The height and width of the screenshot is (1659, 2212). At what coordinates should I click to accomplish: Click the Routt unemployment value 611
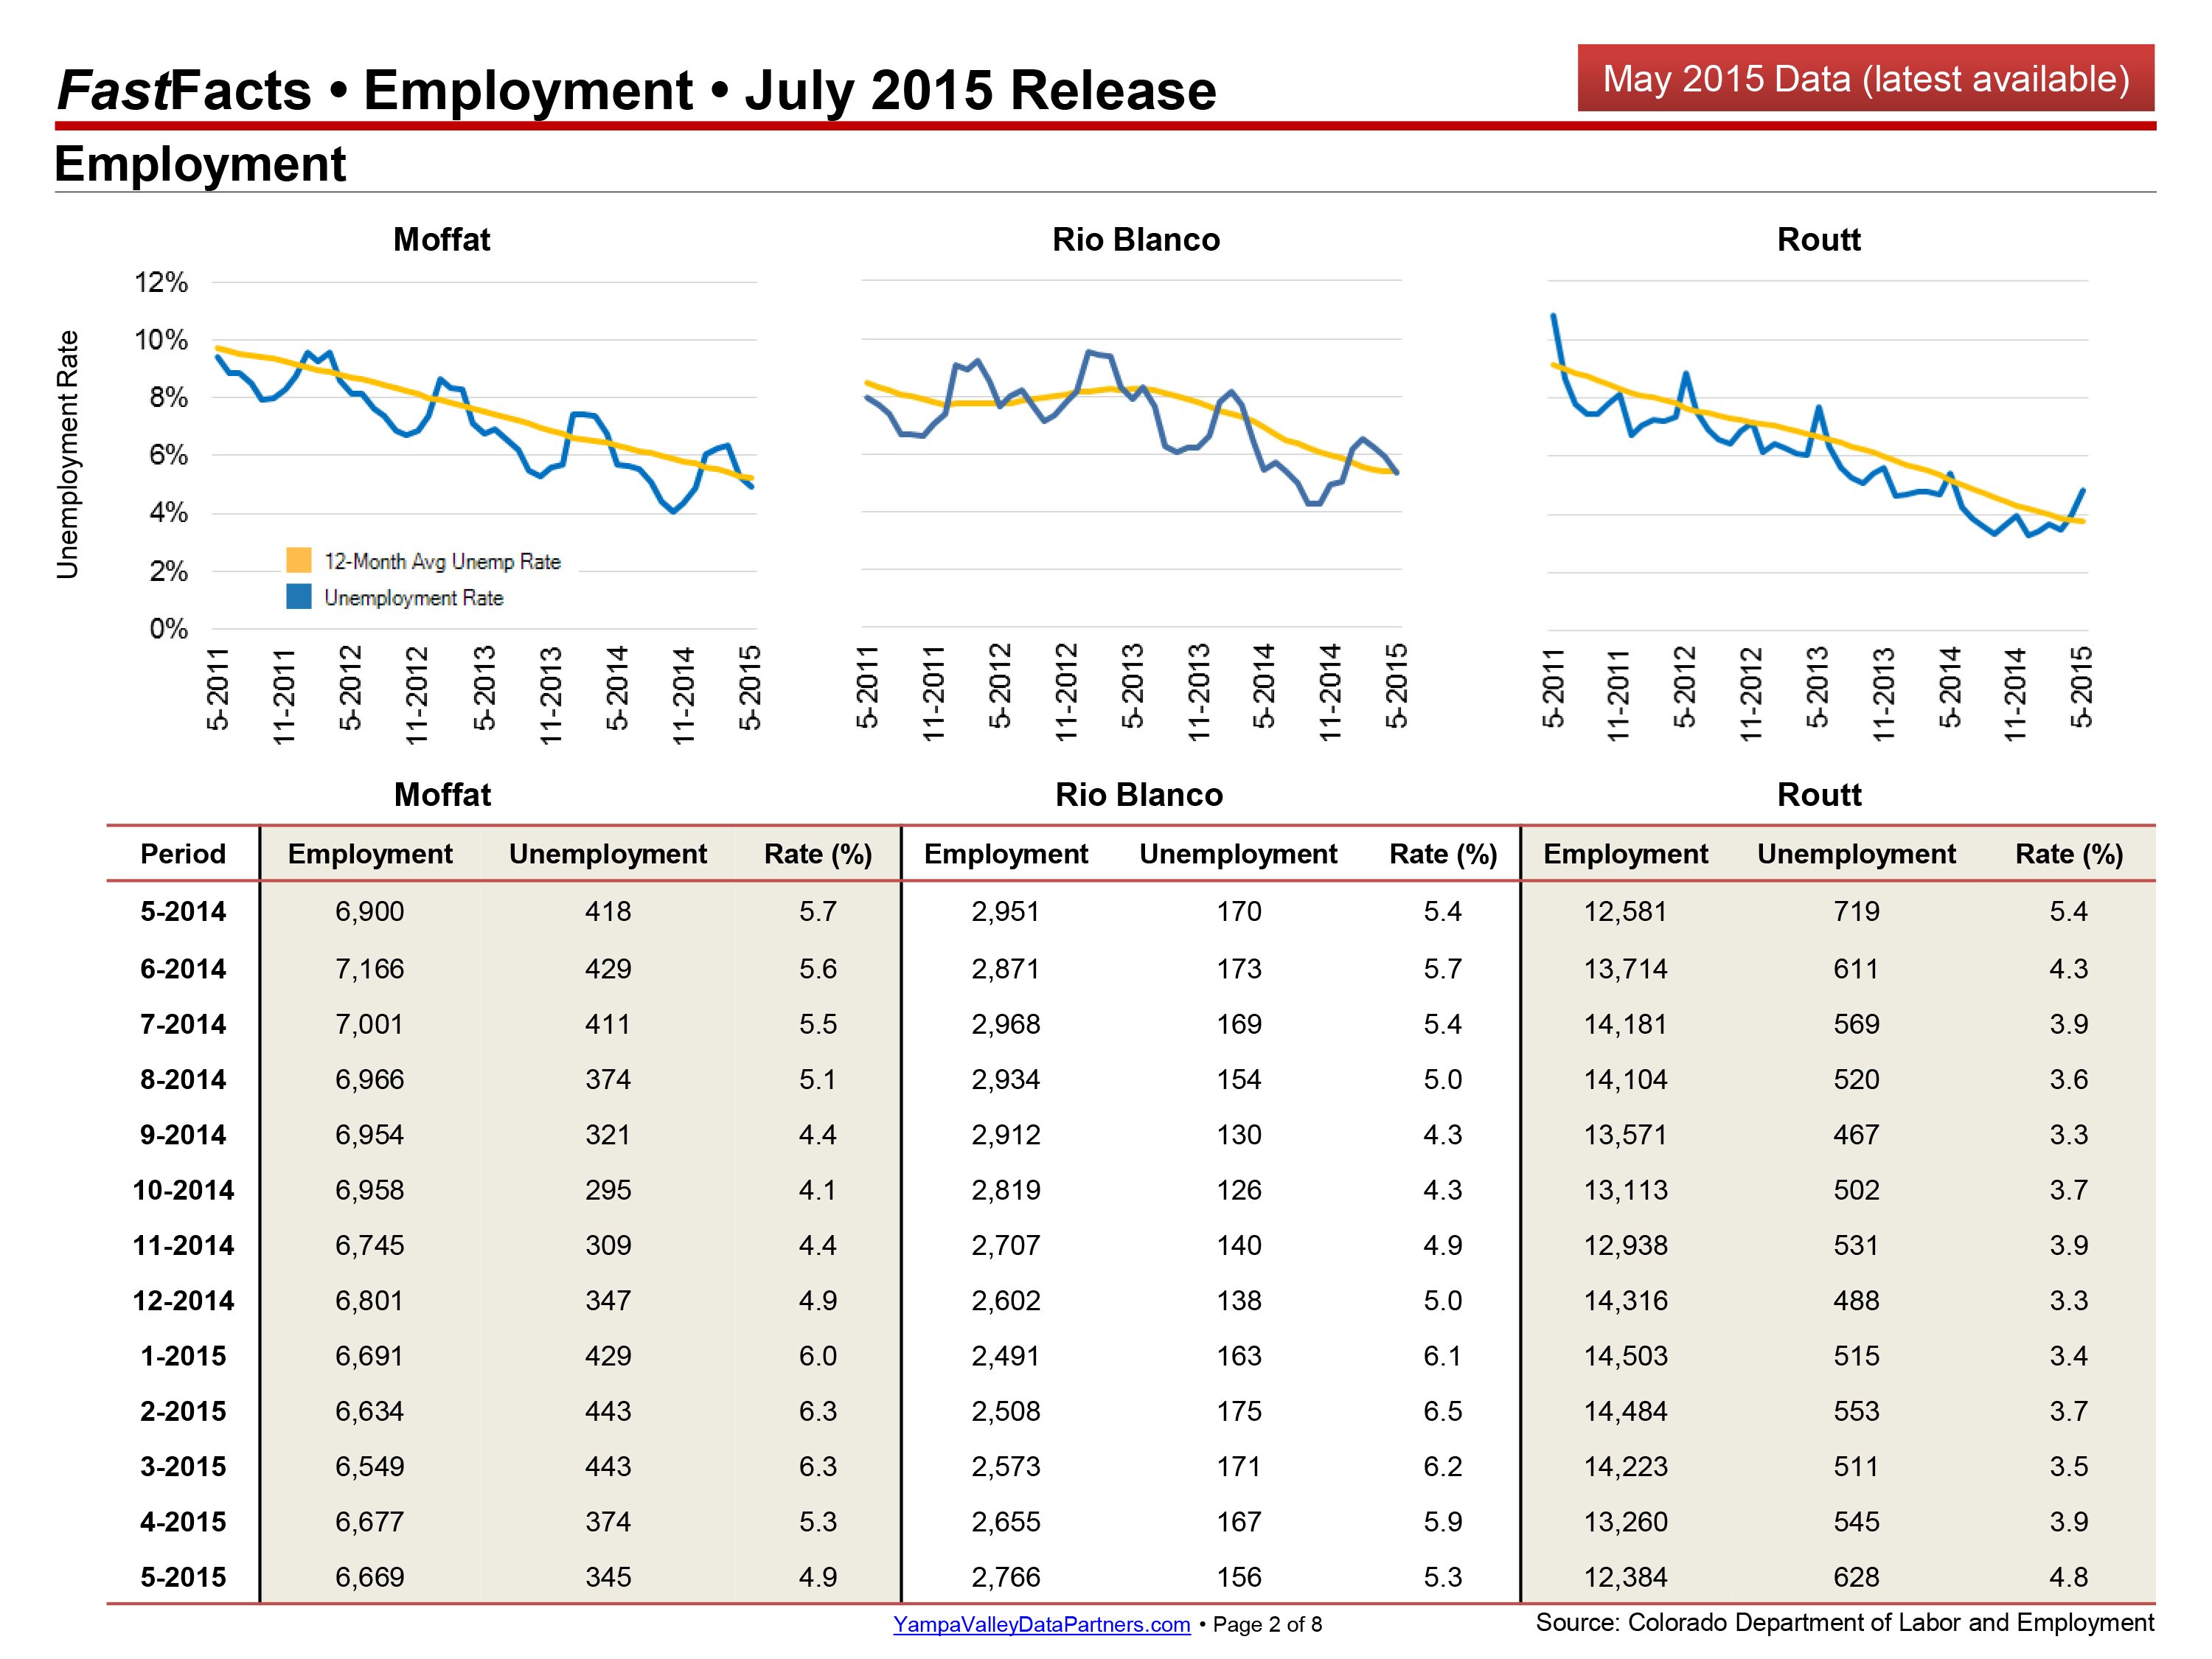click(x=1857, y=969)
